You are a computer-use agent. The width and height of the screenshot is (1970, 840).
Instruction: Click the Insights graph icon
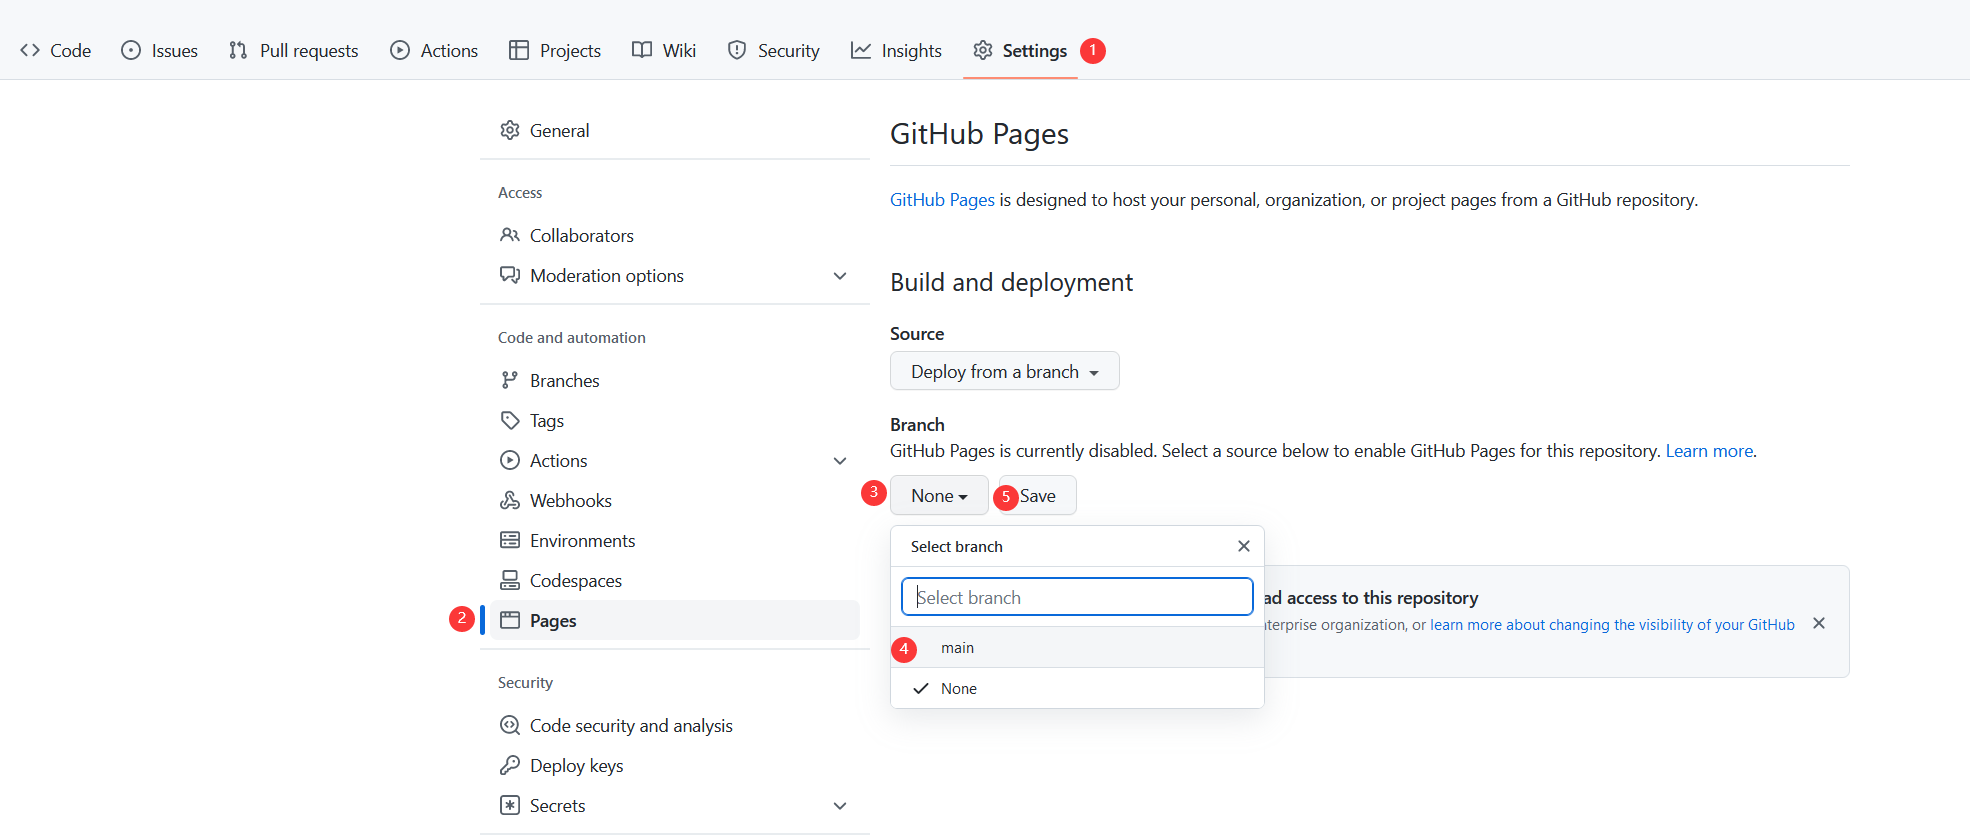(x=861, y=50)
